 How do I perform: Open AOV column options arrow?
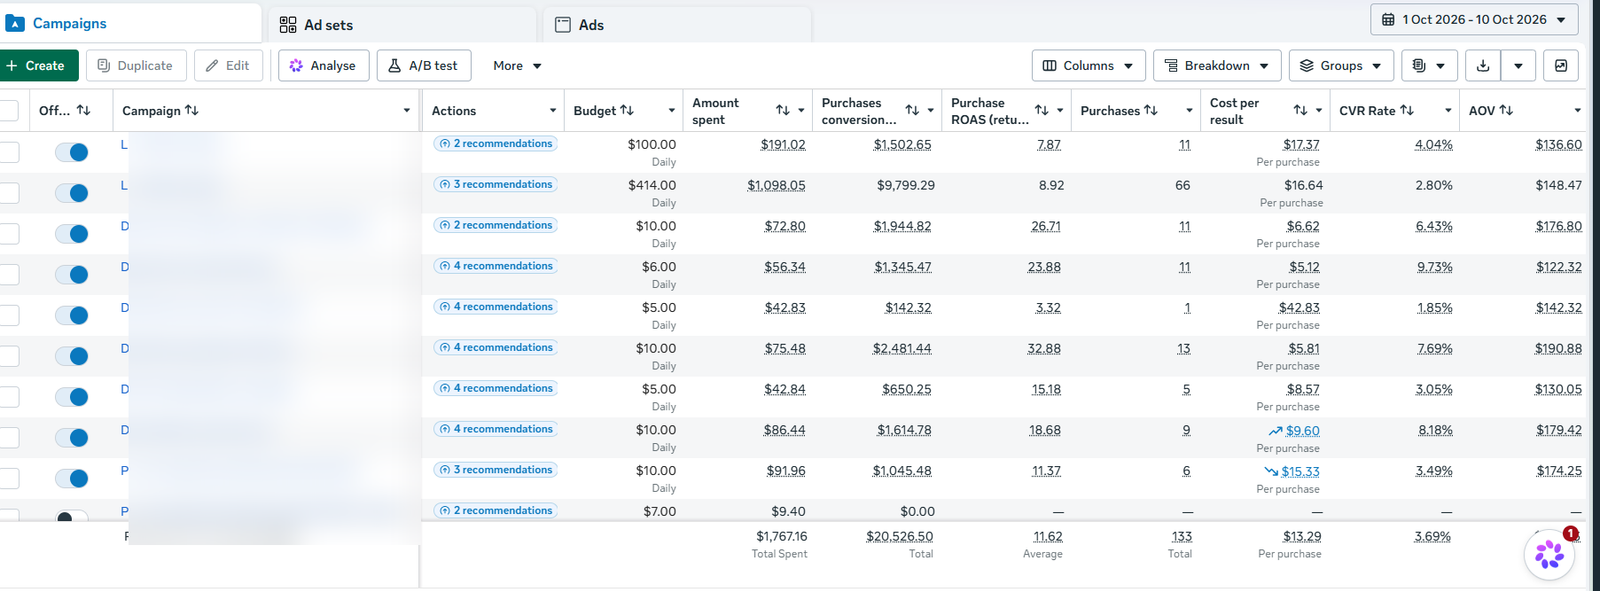[1577, 111]
